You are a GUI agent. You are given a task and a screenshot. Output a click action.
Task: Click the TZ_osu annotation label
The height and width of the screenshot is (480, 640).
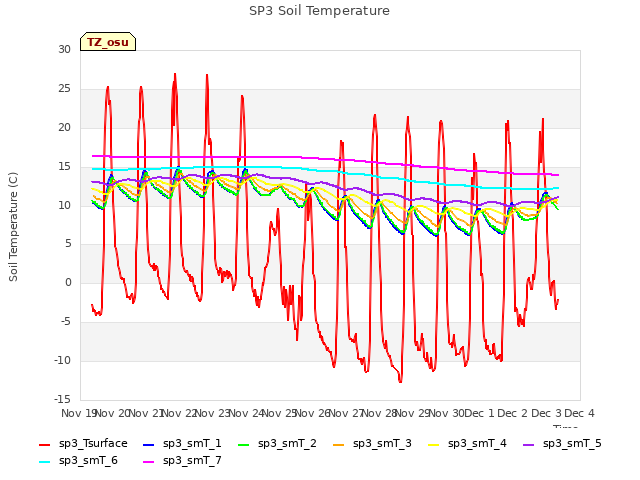click(108, 42)
